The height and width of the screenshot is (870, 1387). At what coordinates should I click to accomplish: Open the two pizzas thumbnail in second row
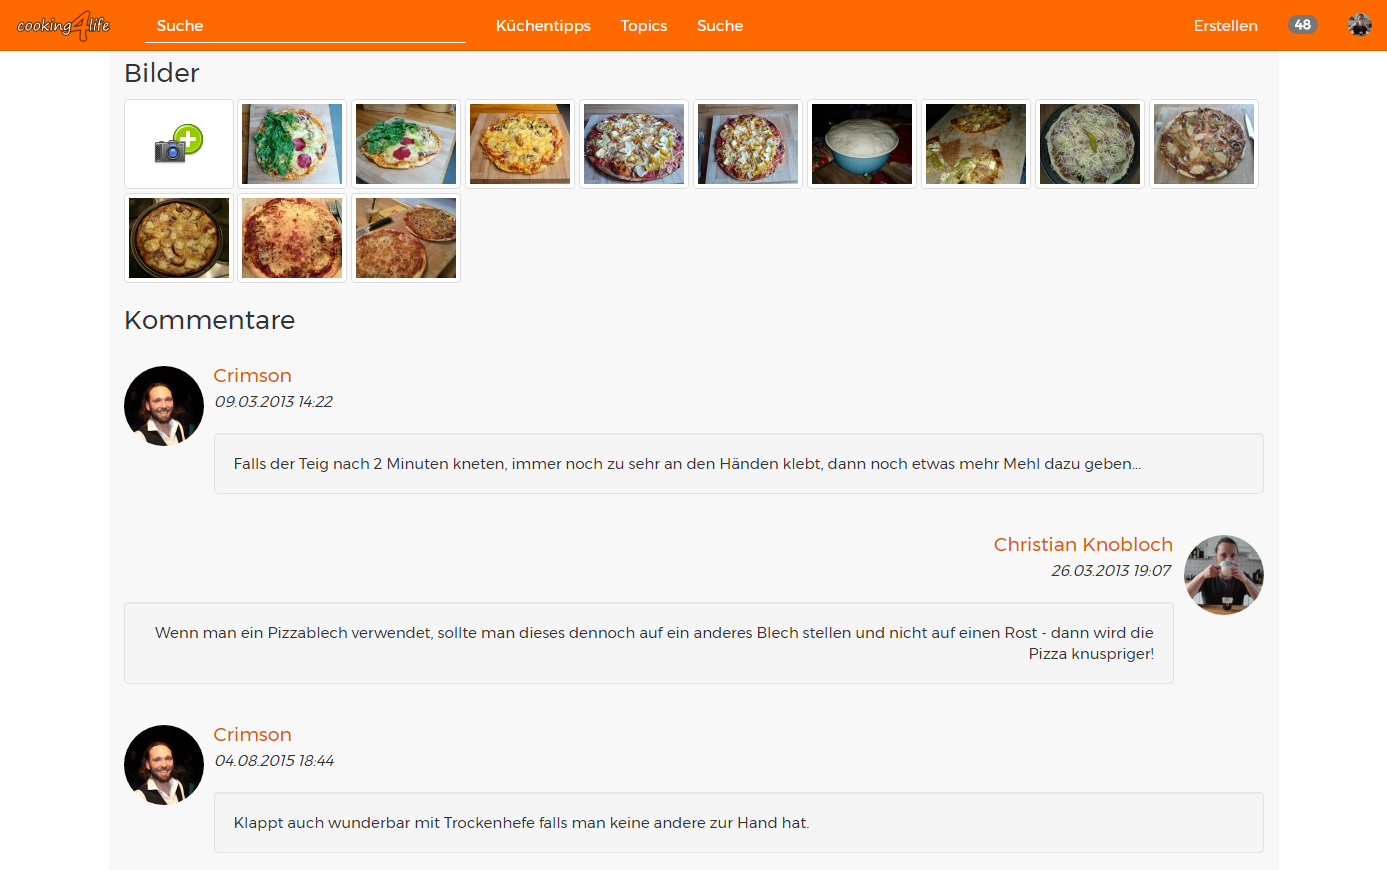tap(406, 238)
